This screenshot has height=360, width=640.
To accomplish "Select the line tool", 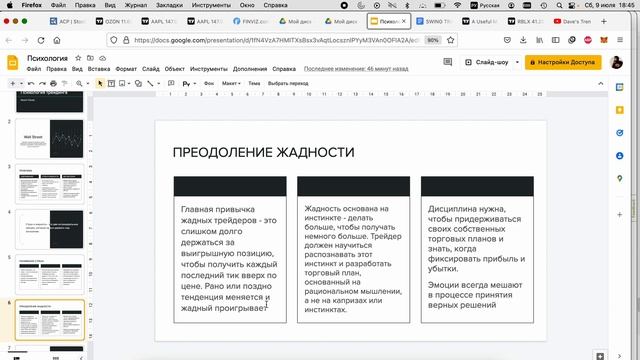I will coord(150,83).
